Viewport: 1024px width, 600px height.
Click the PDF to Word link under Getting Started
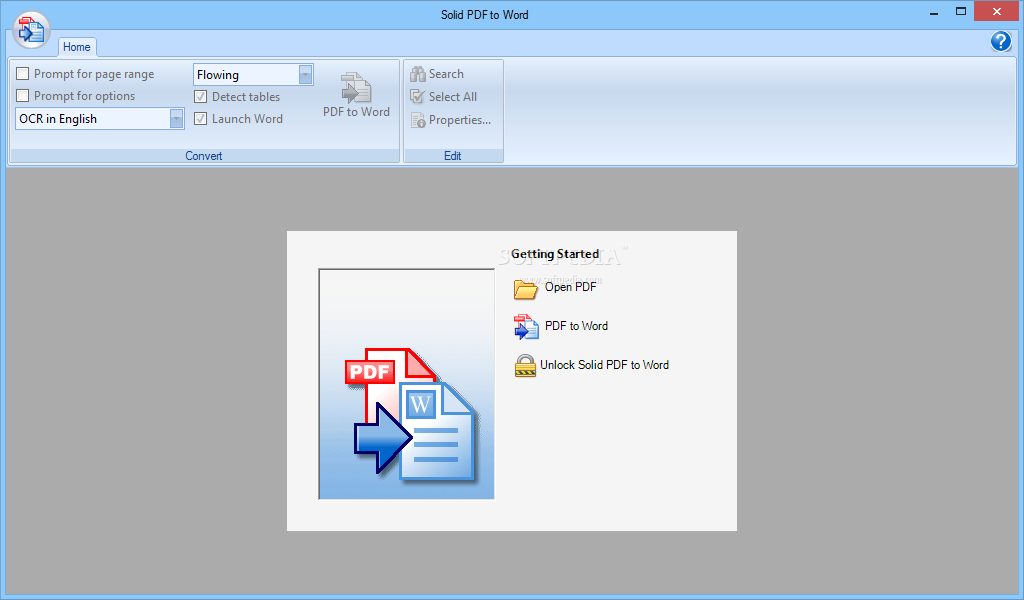point(576,326)
